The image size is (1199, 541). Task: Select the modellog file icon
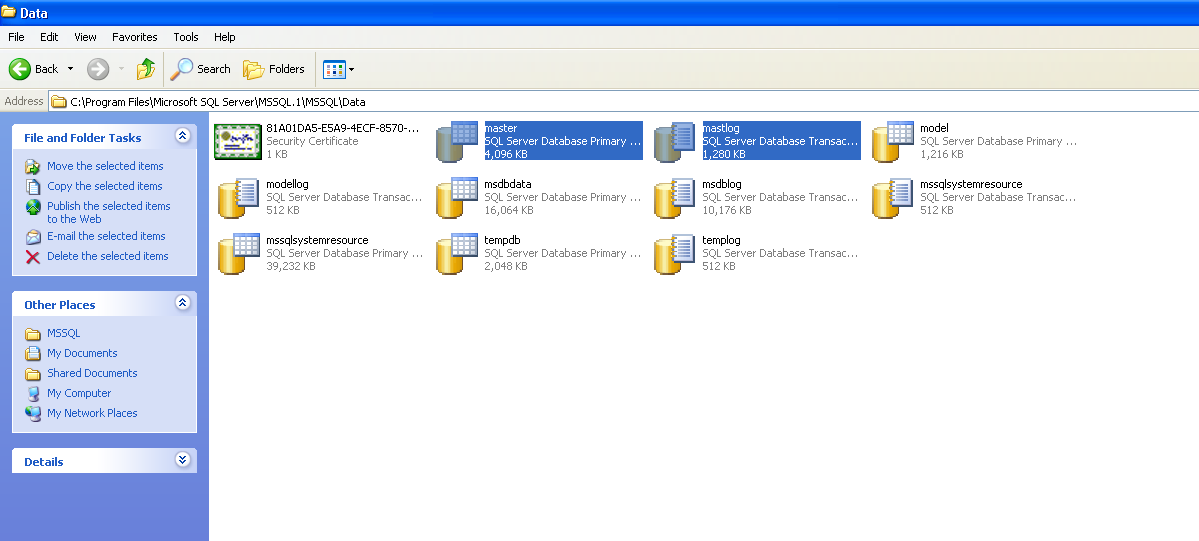tap(239, 197)
